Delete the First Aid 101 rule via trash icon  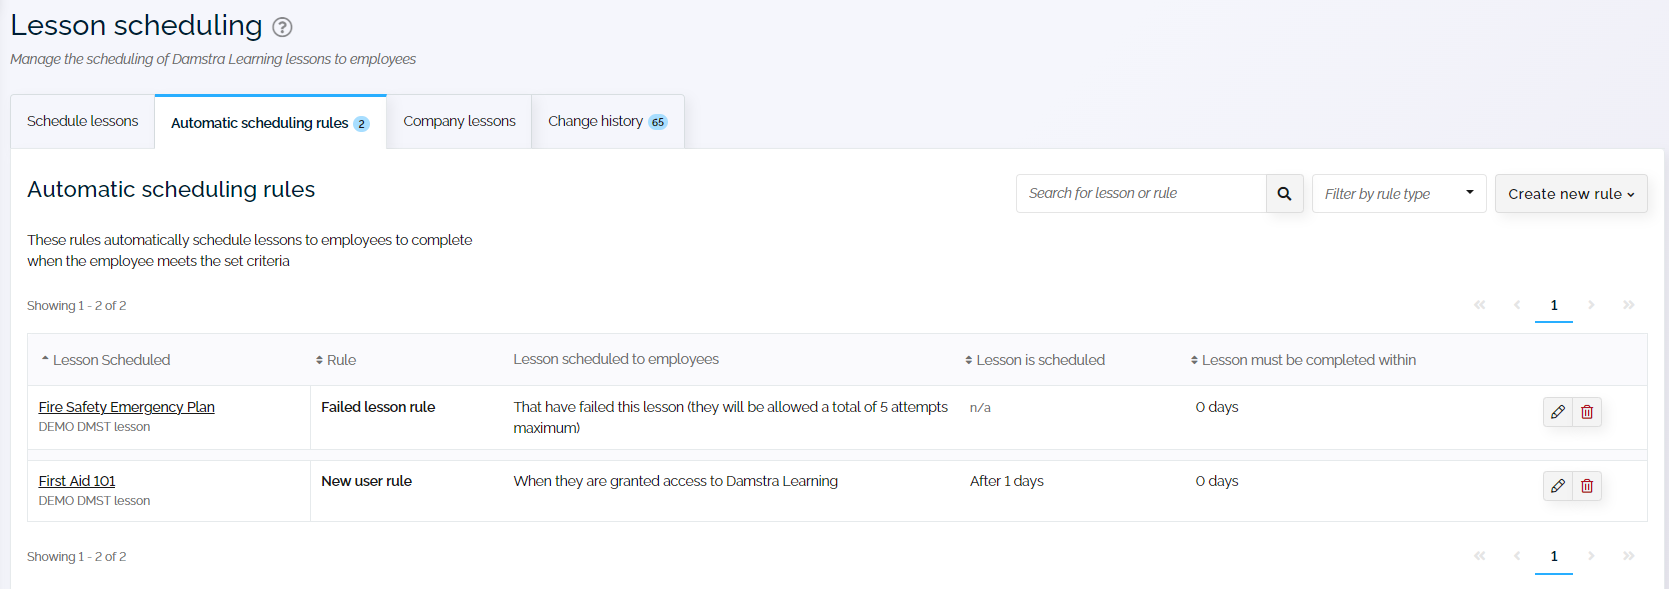pyautogui.click(x=1586, y=486)
